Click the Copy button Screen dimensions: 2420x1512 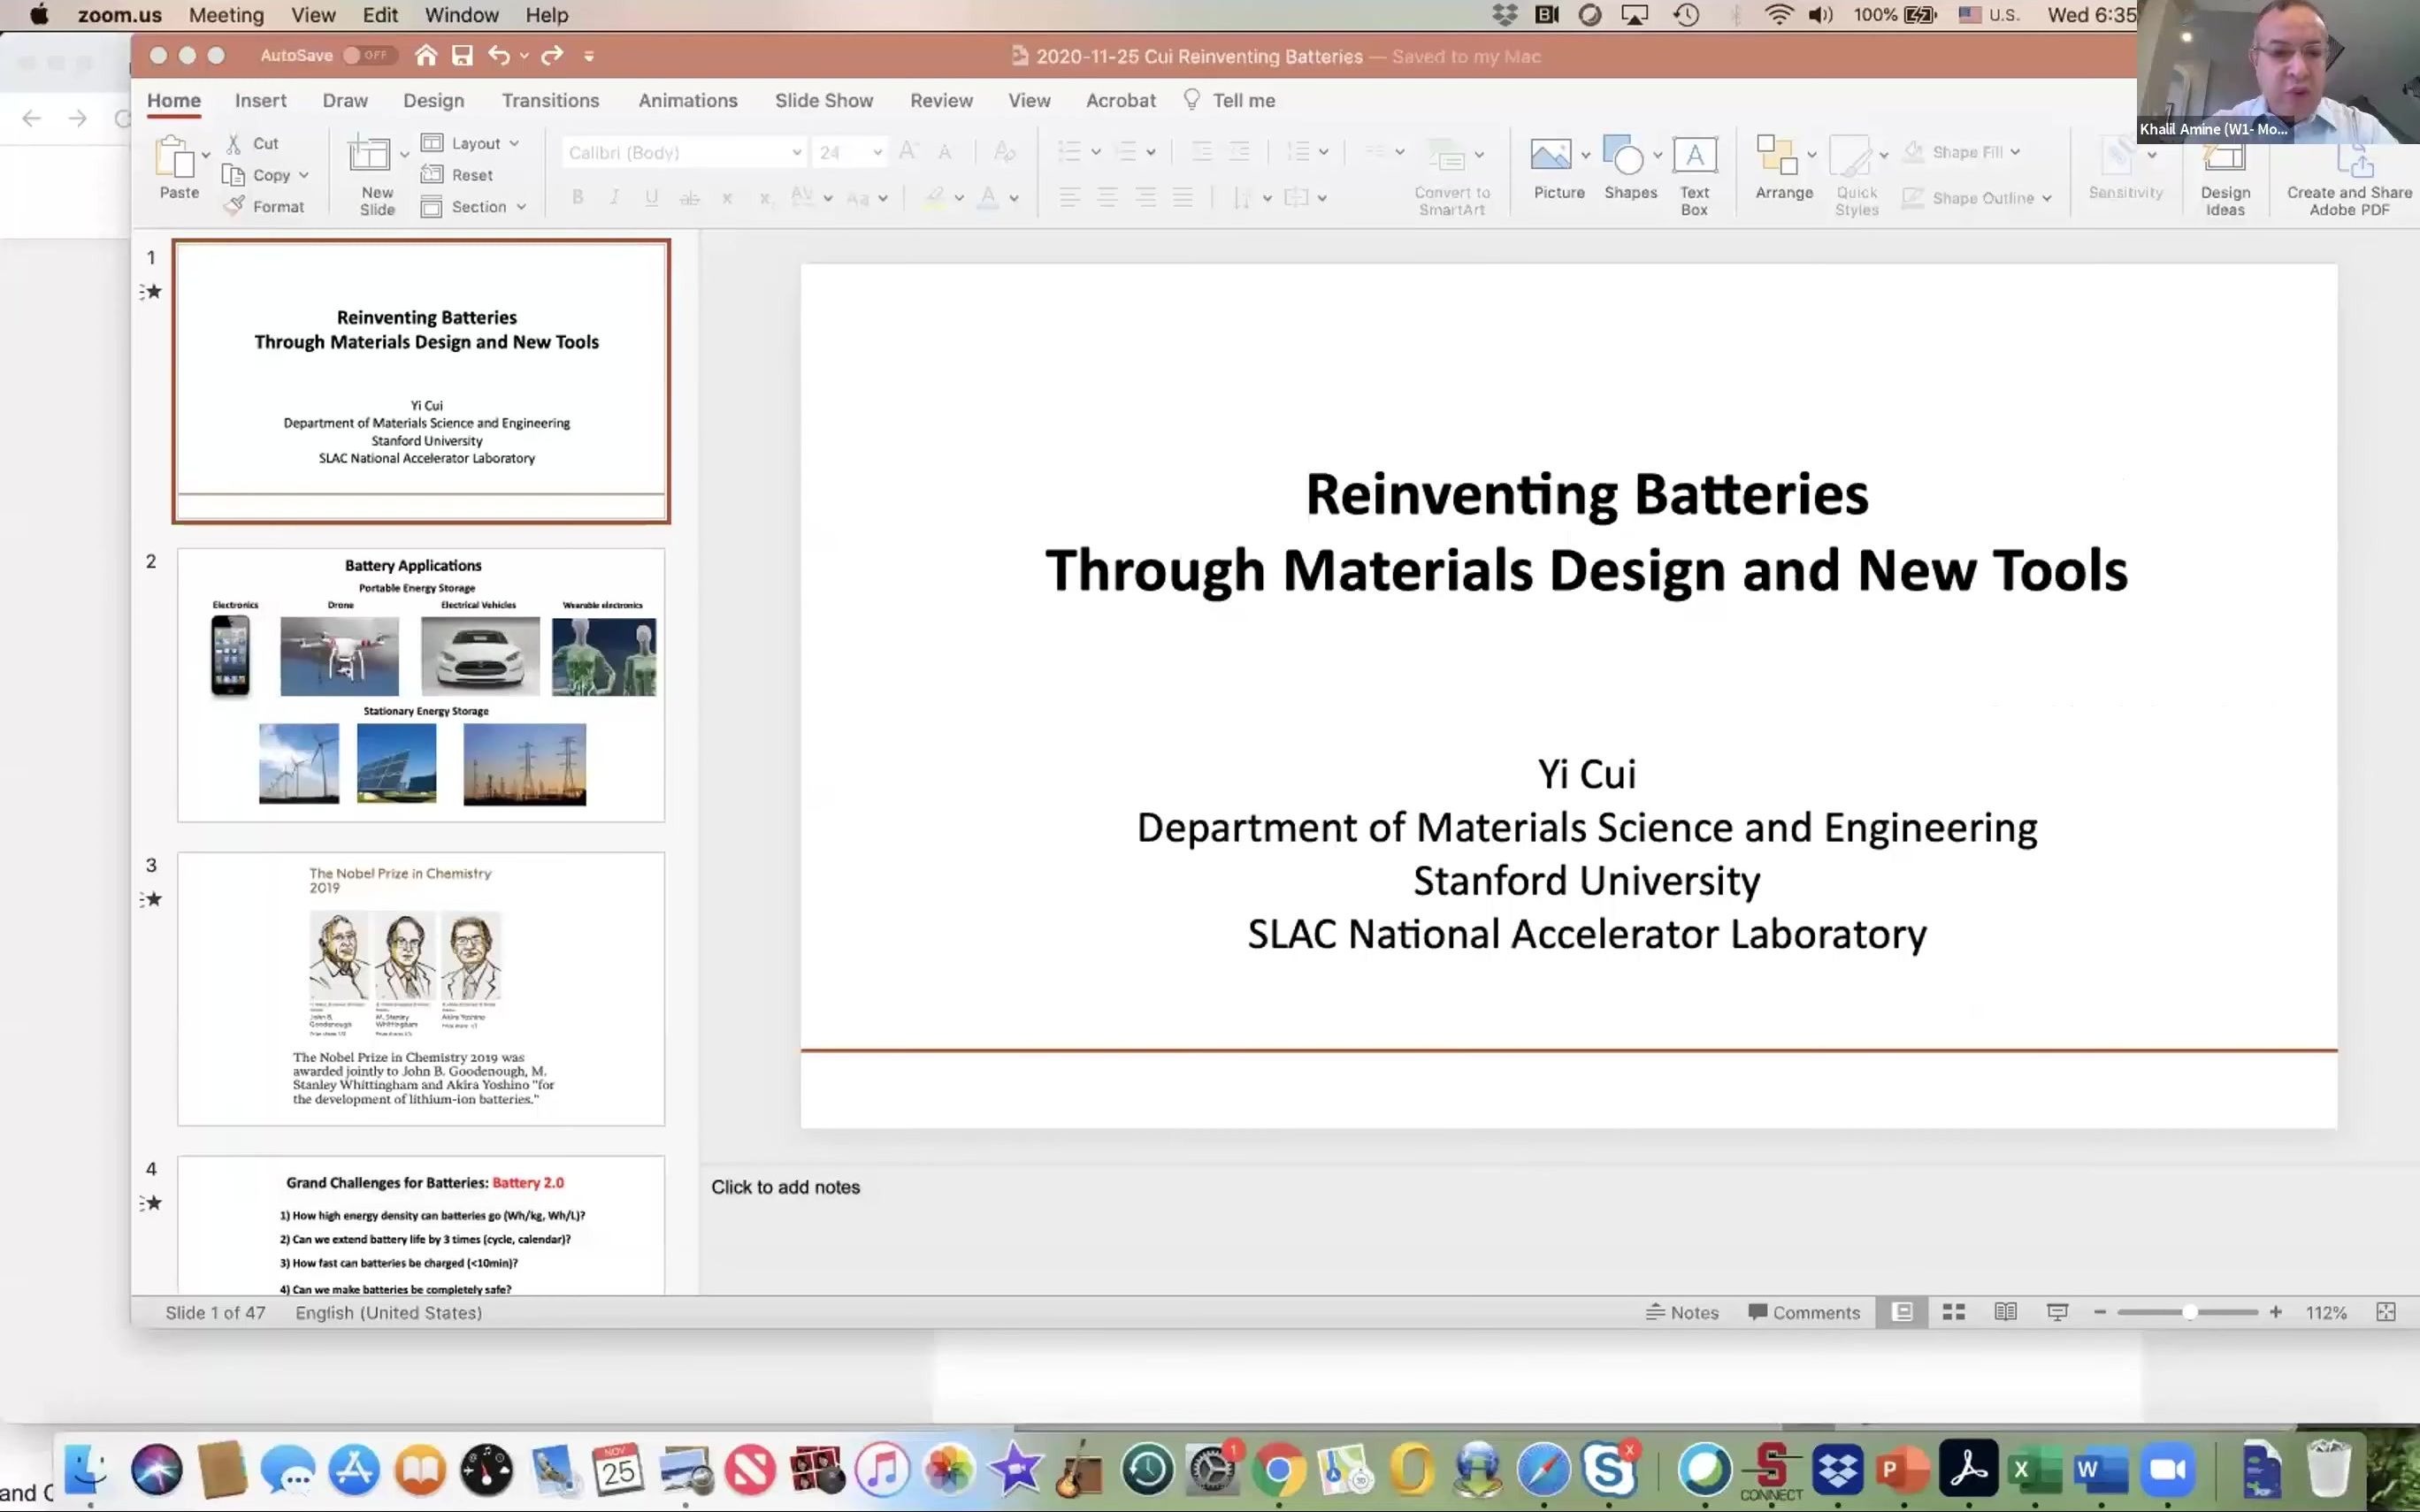pyautogui.click(x=256, y=175)
